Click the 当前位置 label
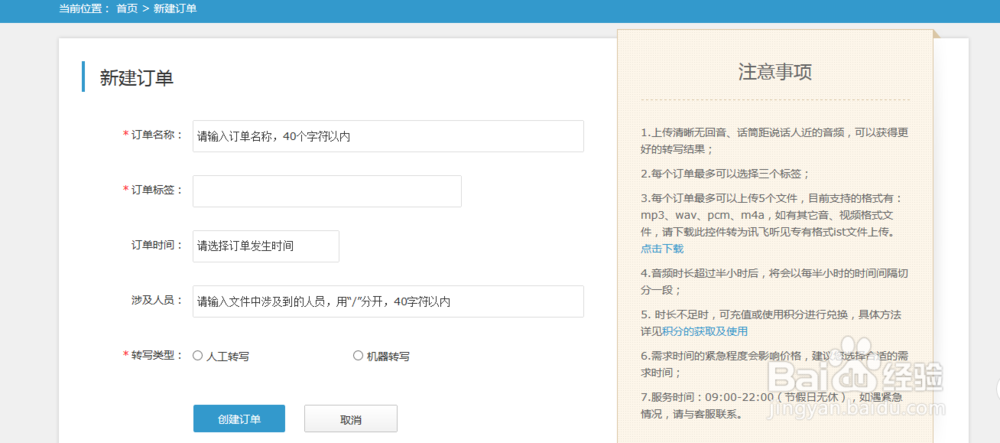Screen dimensions: 1000x443 coord(84,11)
